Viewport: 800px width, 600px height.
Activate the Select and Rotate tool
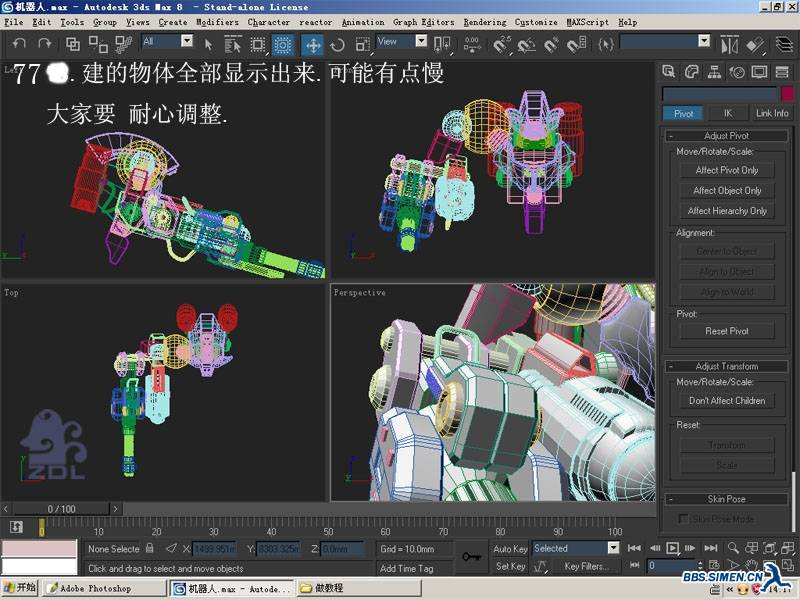tap(337, 45)
